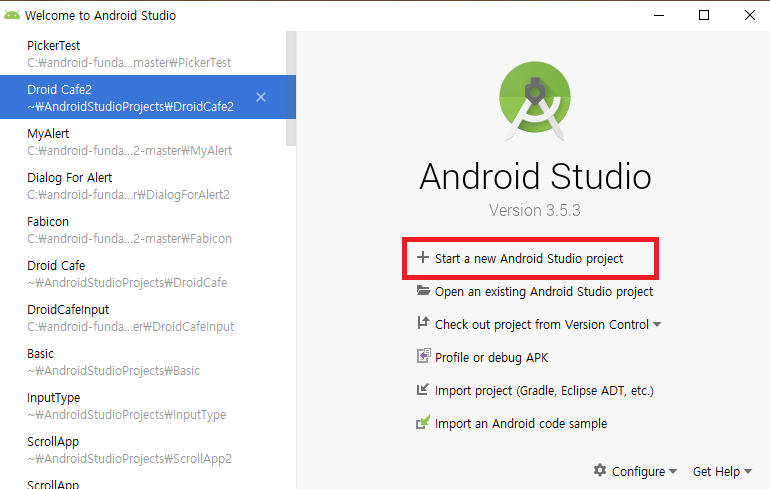
Task: Click the Profile or debug APK icon
Action: (423, 356)
